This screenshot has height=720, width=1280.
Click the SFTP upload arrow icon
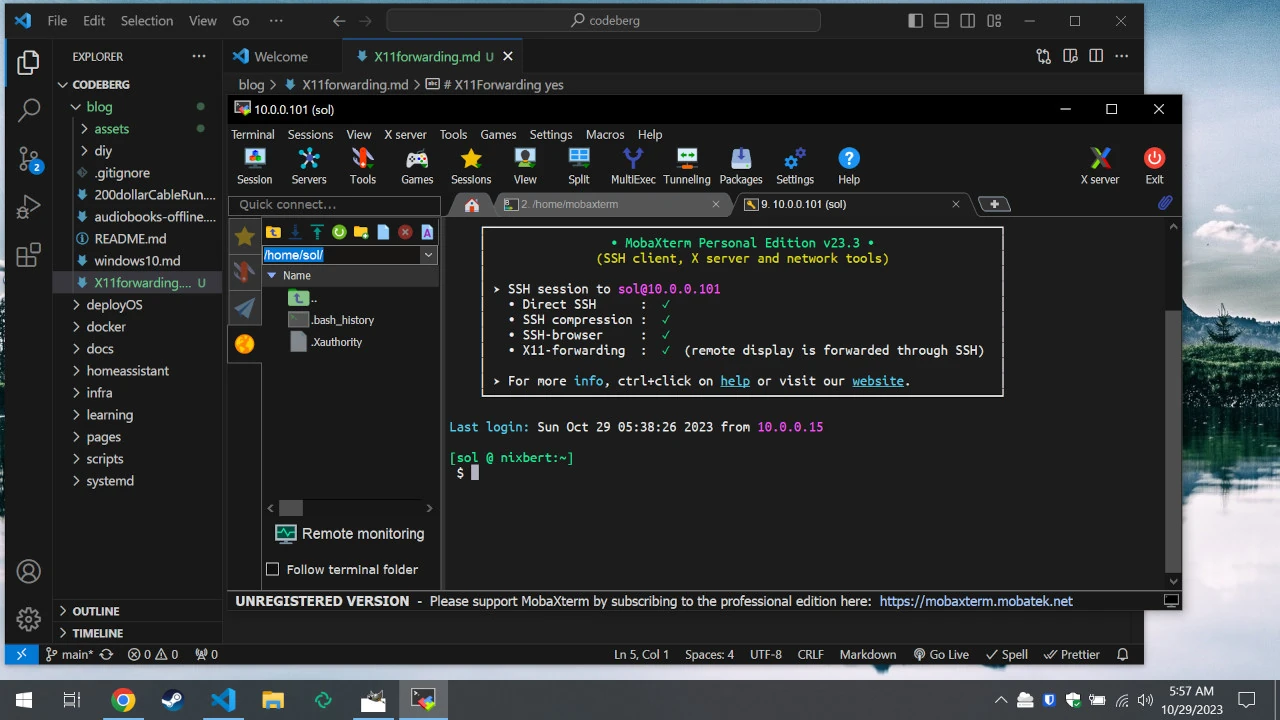pos(317,232)
